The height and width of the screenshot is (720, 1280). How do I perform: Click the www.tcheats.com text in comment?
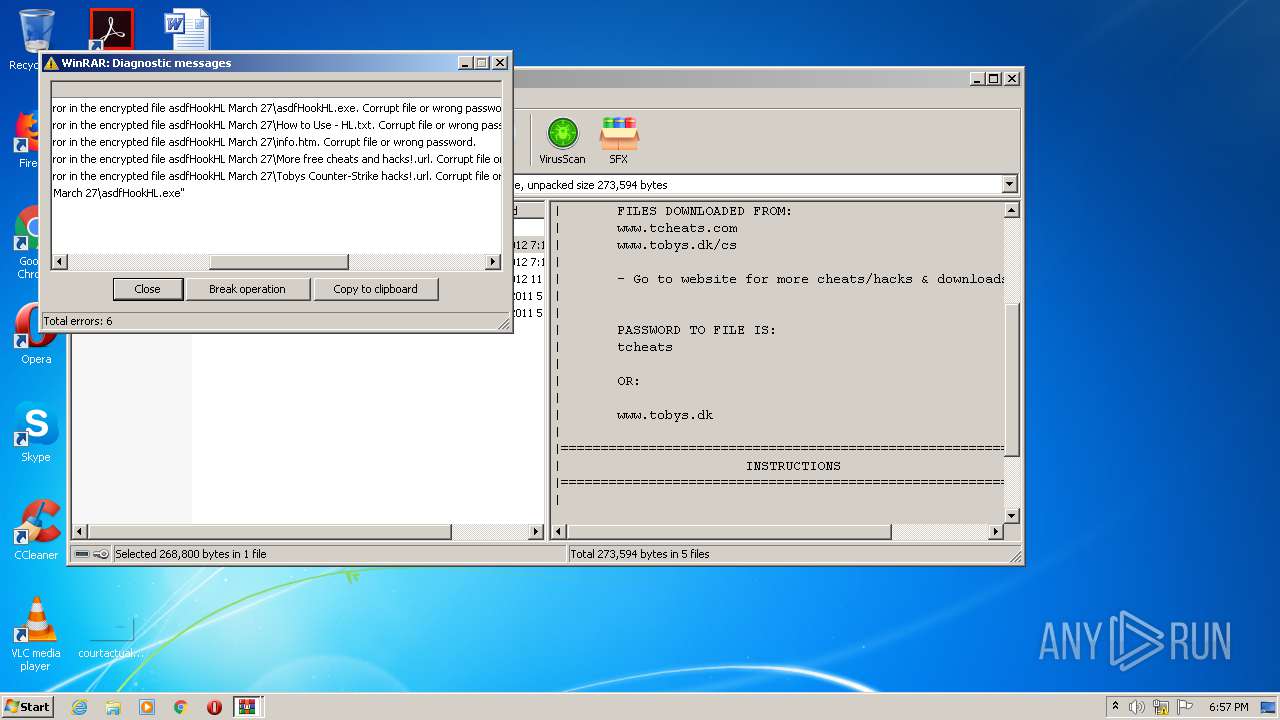point(677,228)
